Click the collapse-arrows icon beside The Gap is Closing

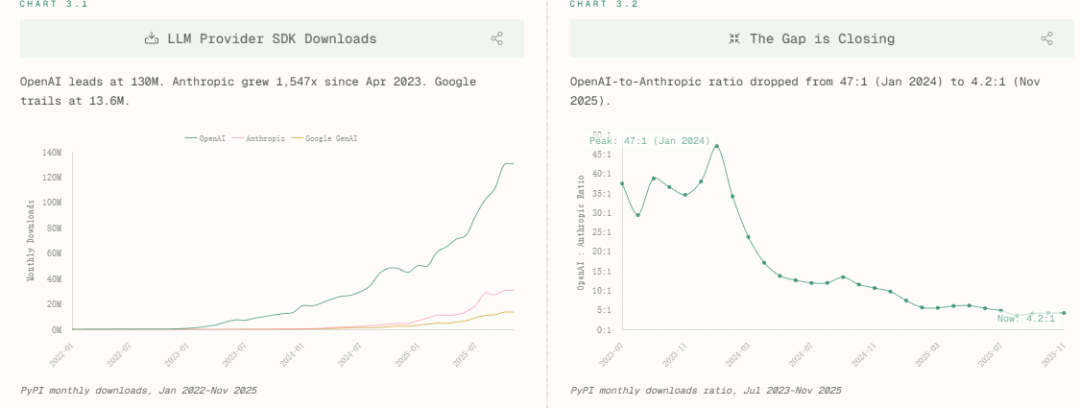coord(734,39)
